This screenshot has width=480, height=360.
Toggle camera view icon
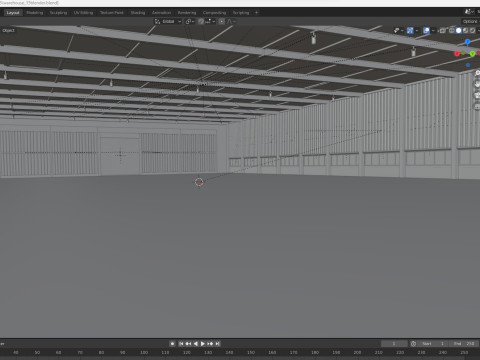(x=477, y=95)
